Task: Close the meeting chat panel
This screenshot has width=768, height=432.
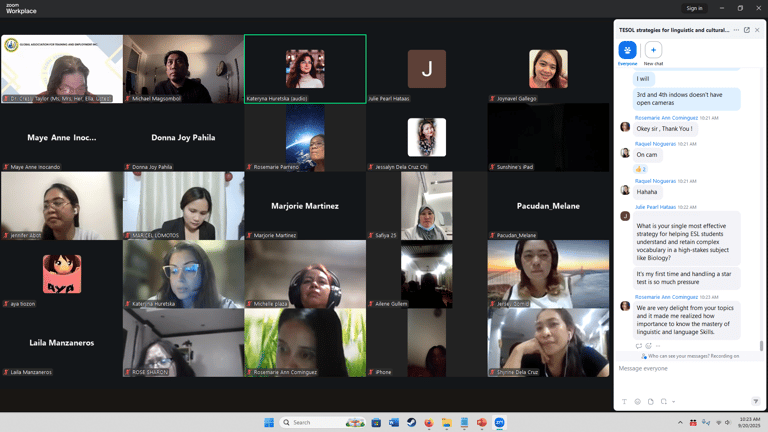Action: (x=757, y=30)
